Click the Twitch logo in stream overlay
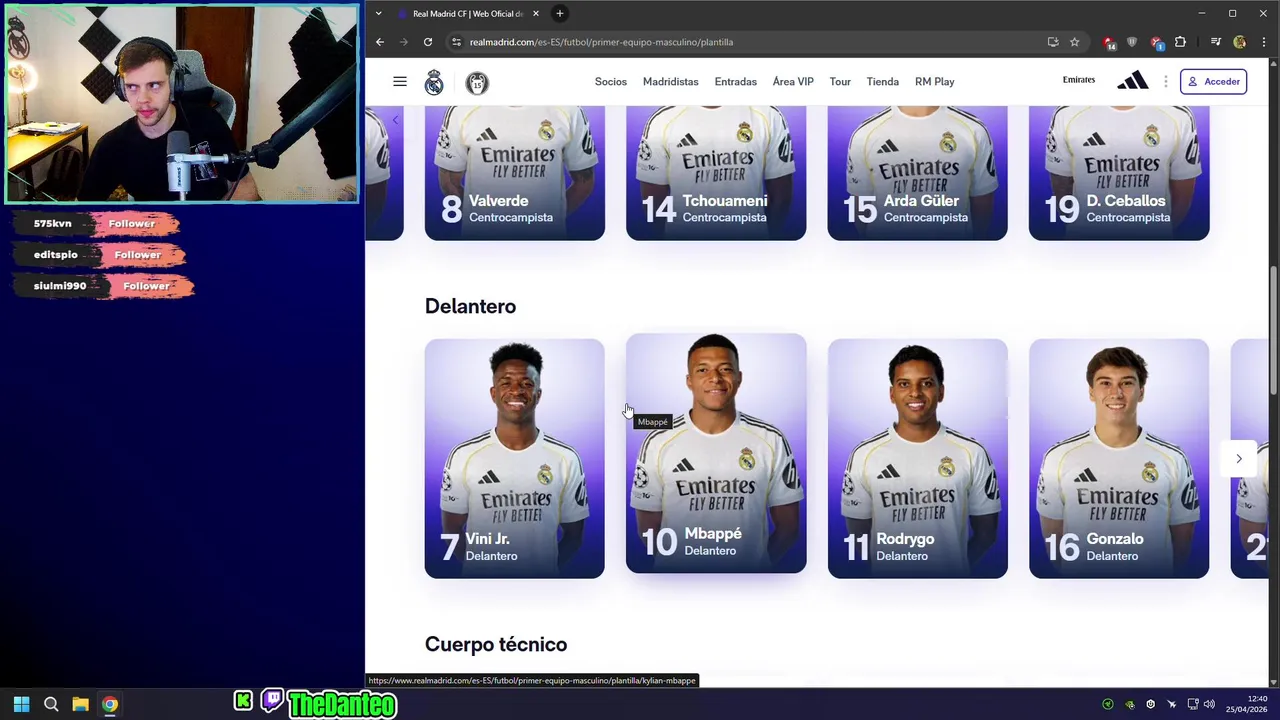Image resolution: width=1280 pixels, height=720 pixels. (272, 701)
